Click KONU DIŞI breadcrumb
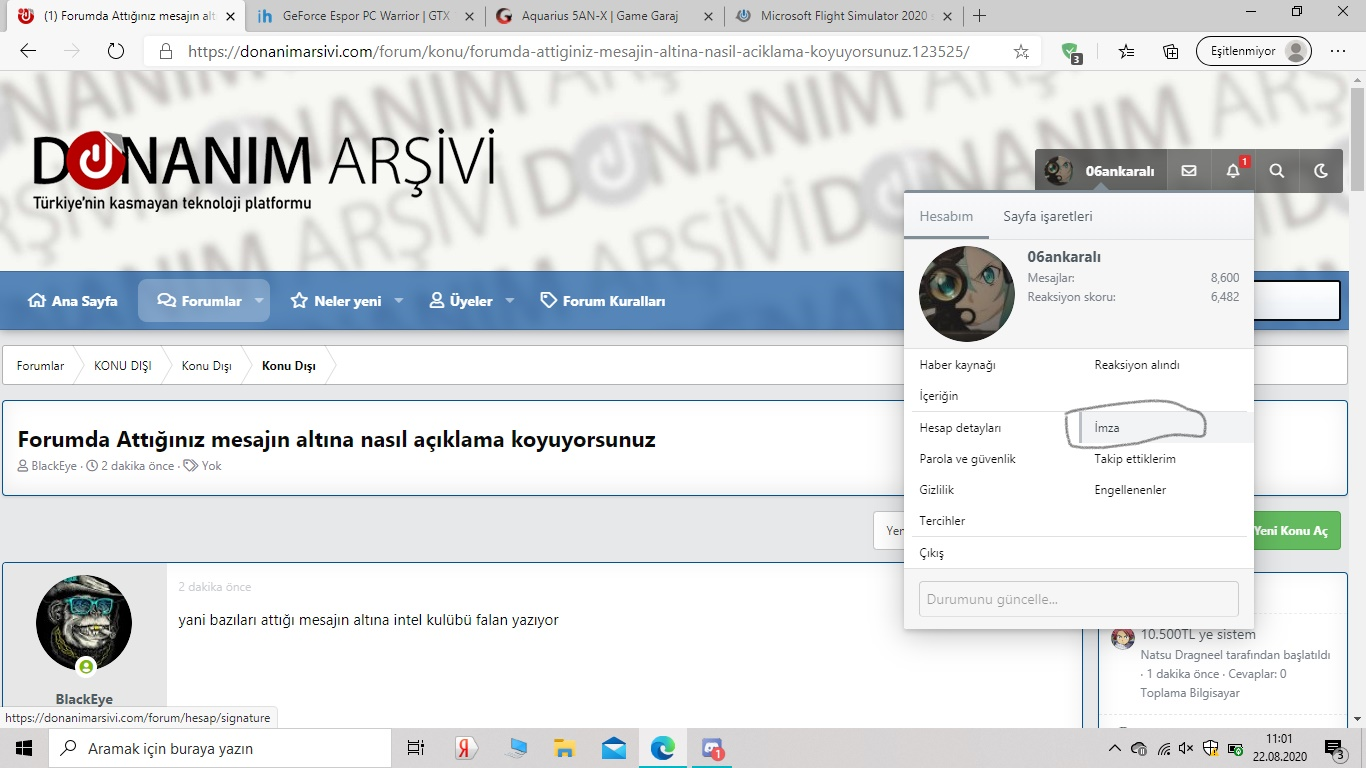 click(123, 366)
